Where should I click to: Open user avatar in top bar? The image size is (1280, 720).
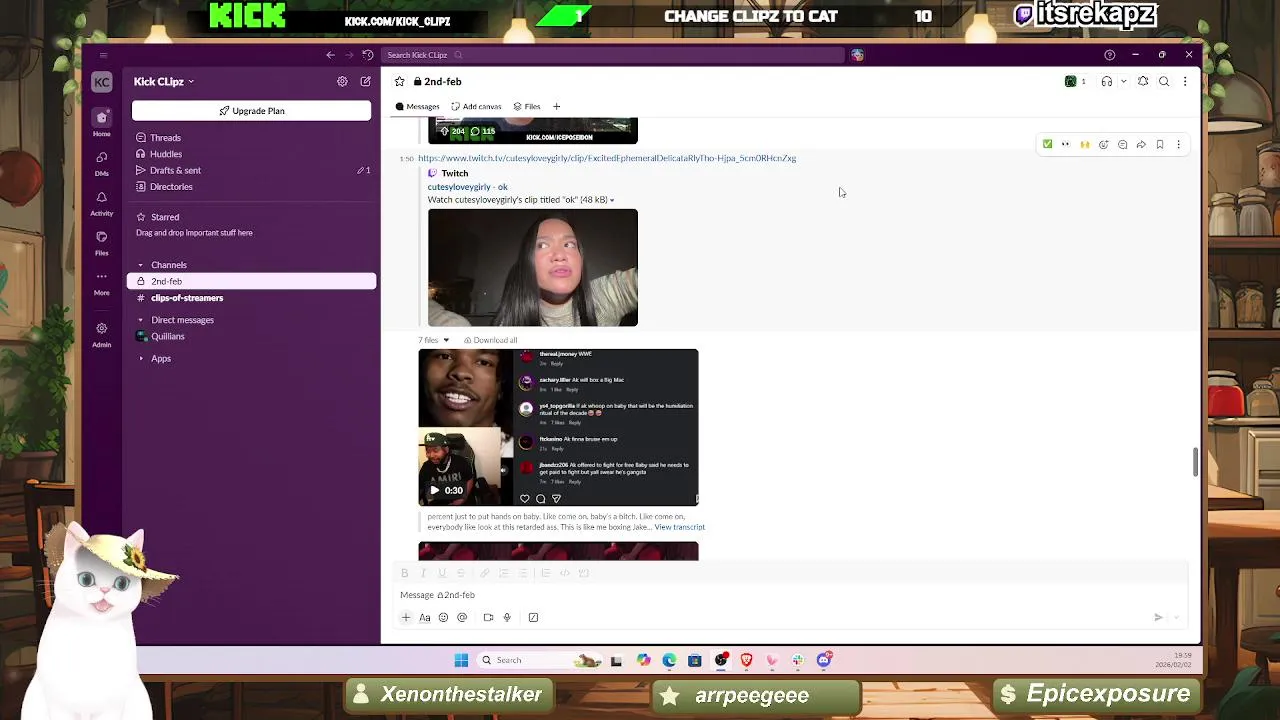[857, 54]
